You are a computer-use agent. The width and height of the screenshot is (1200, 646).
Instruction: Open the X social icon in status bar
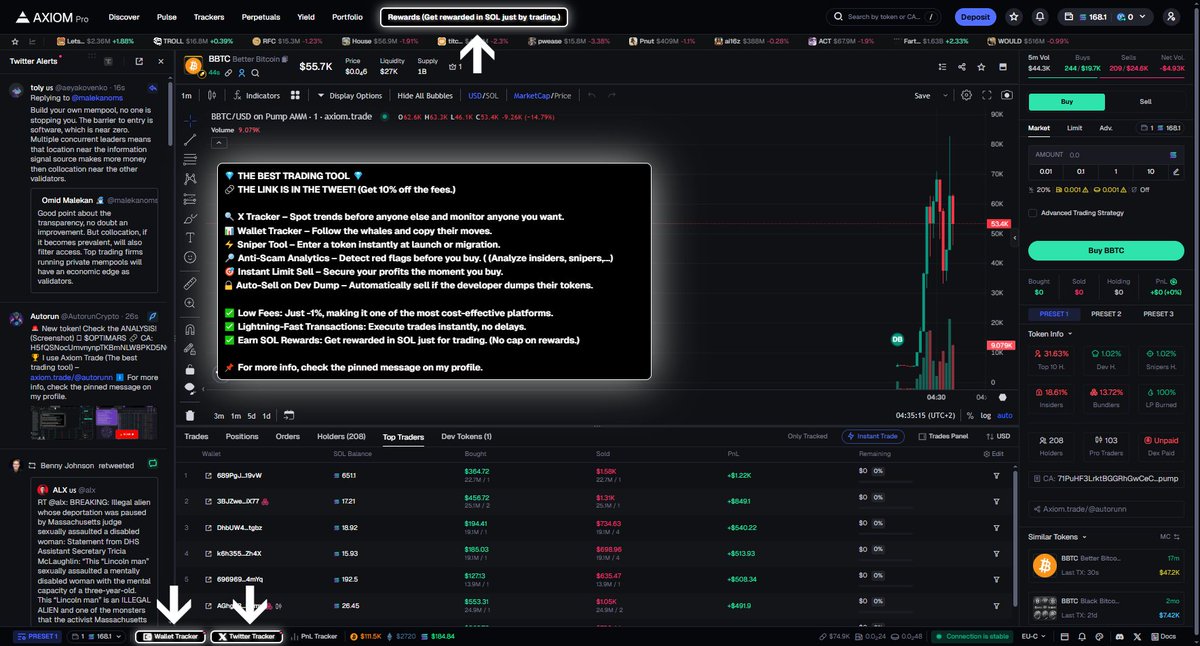click(1135, 636)
